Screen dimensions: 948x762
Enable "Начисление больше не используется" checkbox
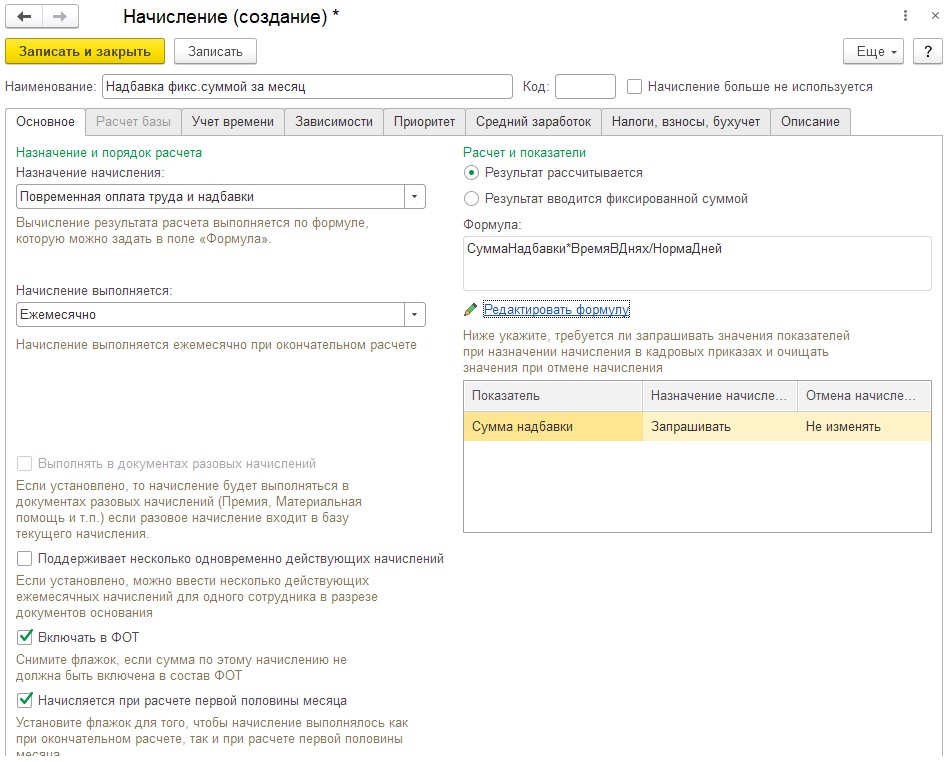[x=634, y=86]
